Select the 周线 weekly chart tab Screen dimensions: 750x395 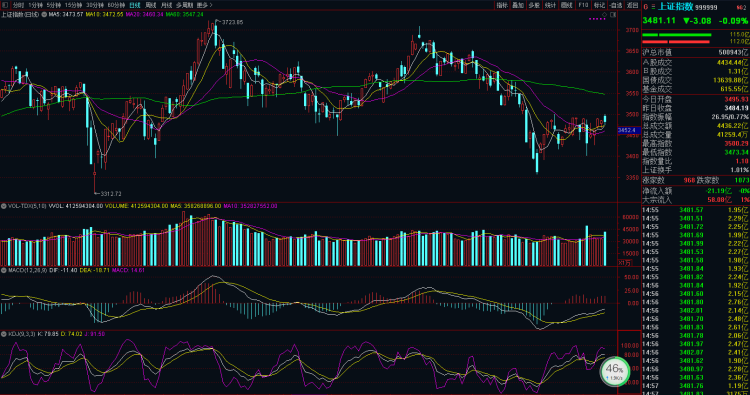151,5
